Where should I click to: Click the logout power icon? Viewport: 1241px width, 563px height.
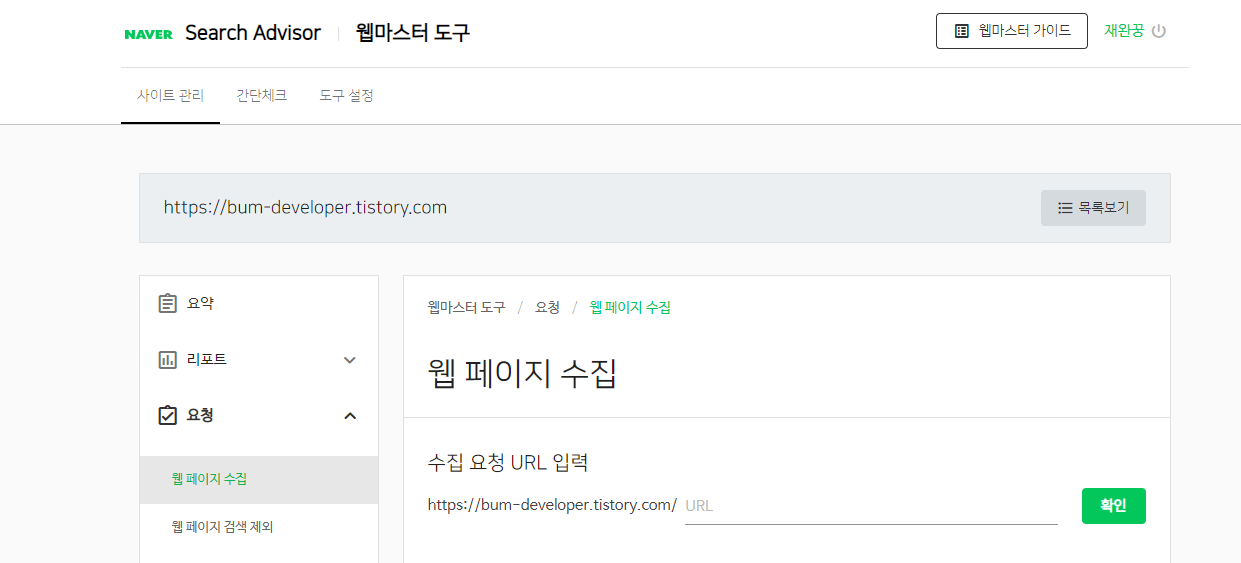click(x=1159, y=31)
